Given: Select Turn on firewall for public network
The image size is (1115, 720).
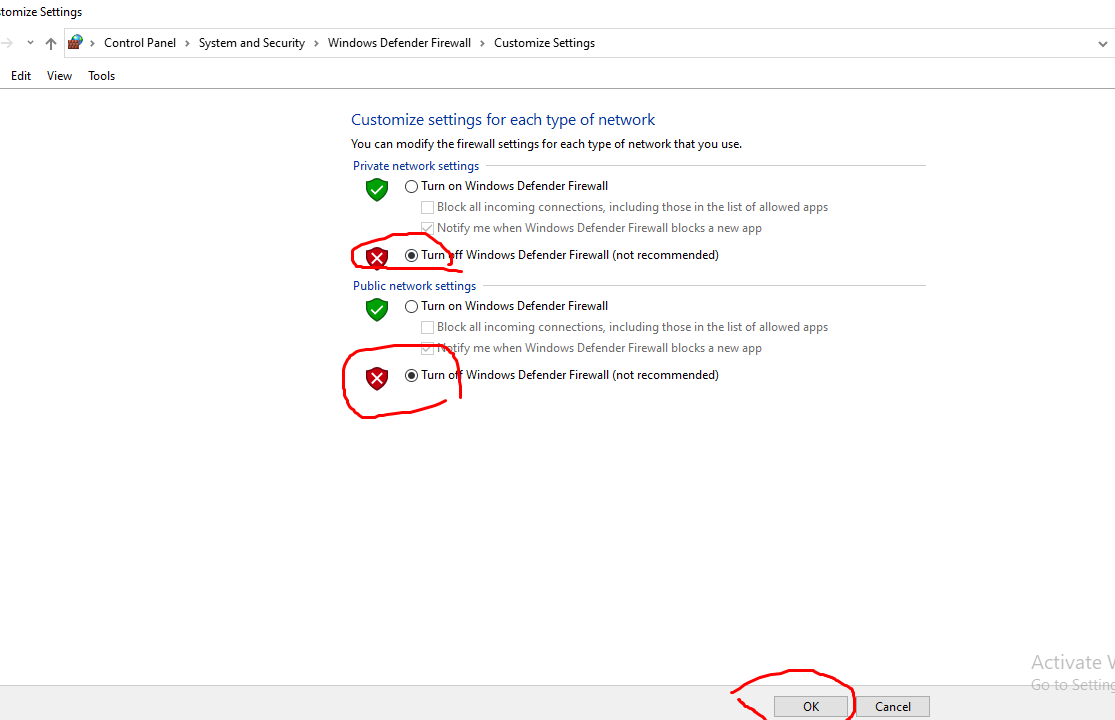Looking at the screenshot, I should (411, 306).
